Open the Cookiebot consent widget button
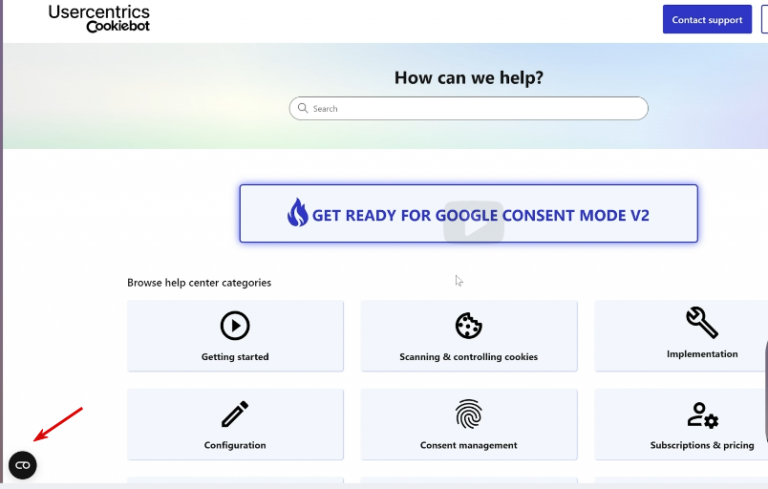Image resolution: width=768 pixels, height=489 pixels. pos(23,465)
